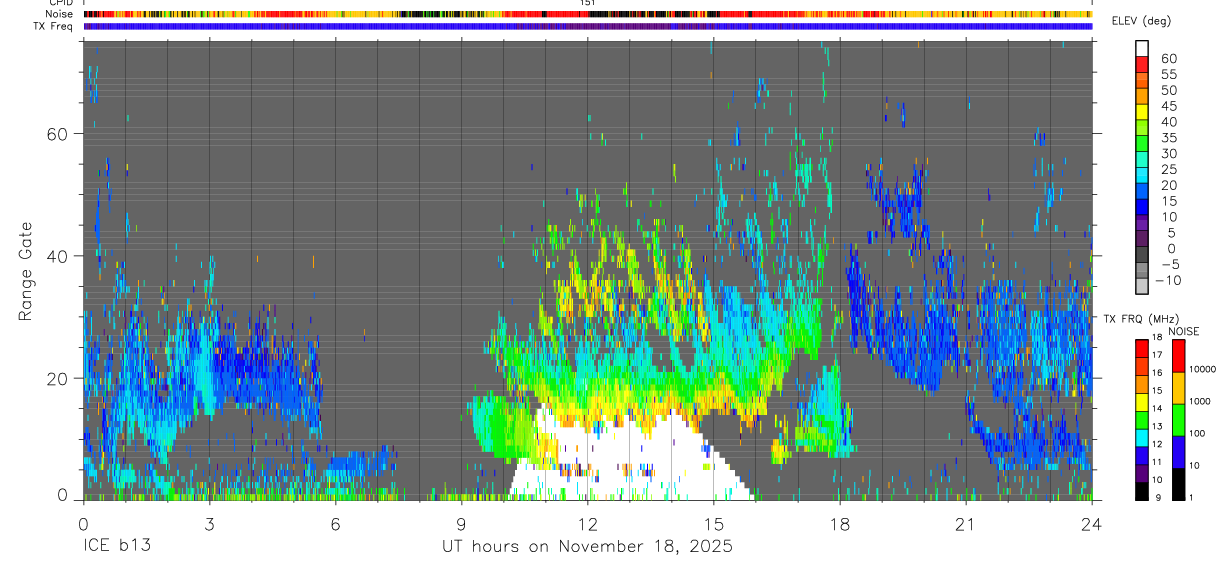This screenshot has height=567, width=1228.
Task: Pick the red top swatch of TX FRQ colorbar
Action: (x=1143, y=348)
